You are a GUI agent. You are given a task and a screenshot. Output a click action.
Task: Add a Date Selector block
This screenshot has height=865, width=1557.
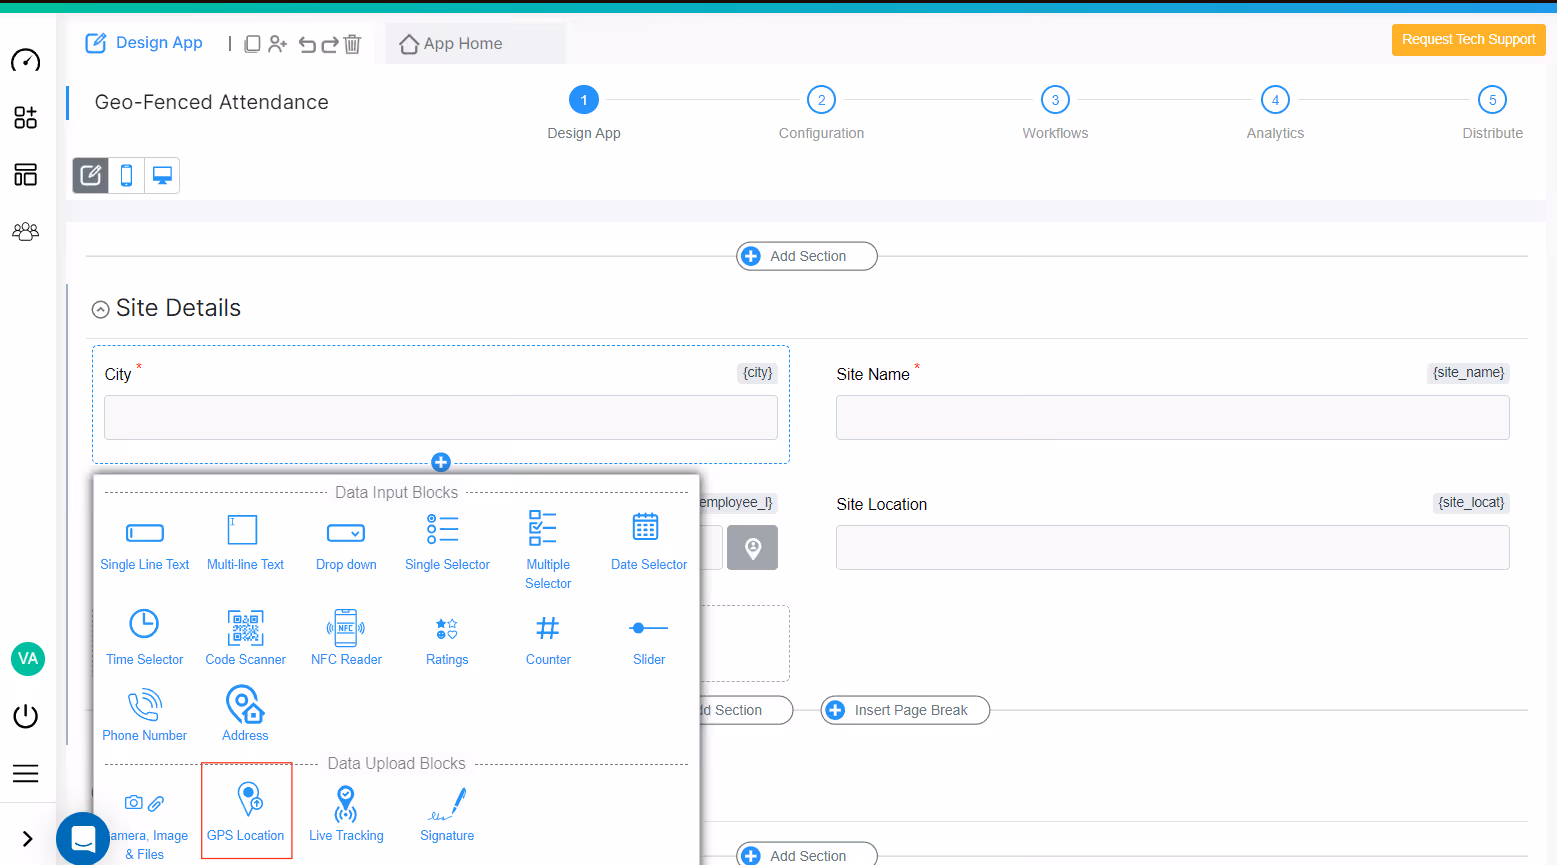pos(649,543)
